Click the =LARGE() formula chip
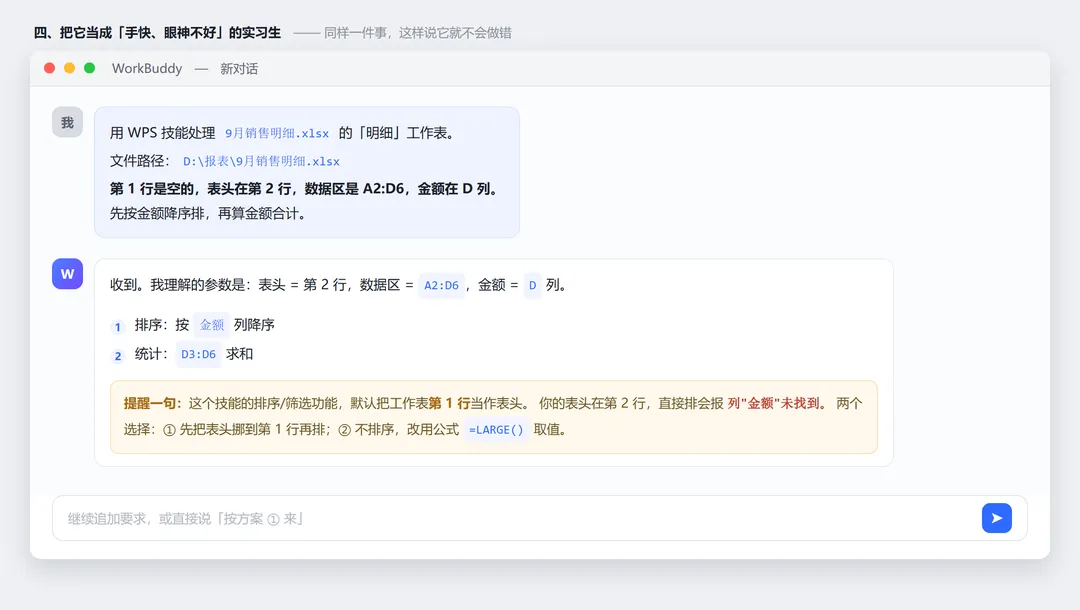This screenshot has height=610, width=1080. pyautogui.click(x=496, y=430)
